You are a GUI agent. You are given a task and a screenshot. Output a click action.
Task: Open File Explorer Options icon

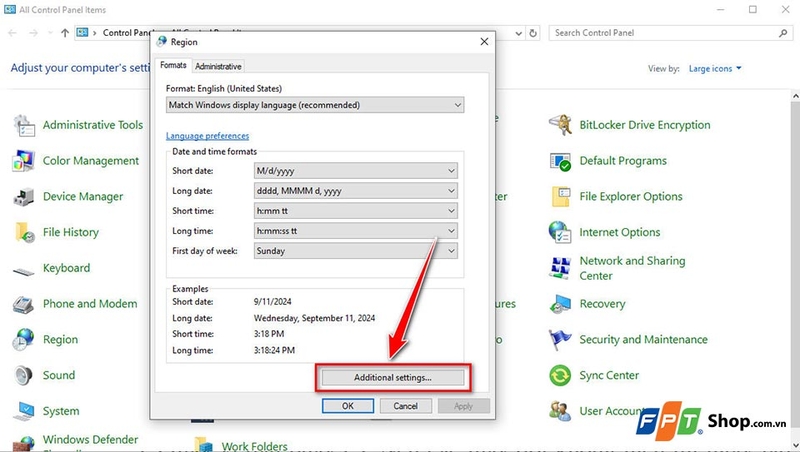click(x=561, y=197)
